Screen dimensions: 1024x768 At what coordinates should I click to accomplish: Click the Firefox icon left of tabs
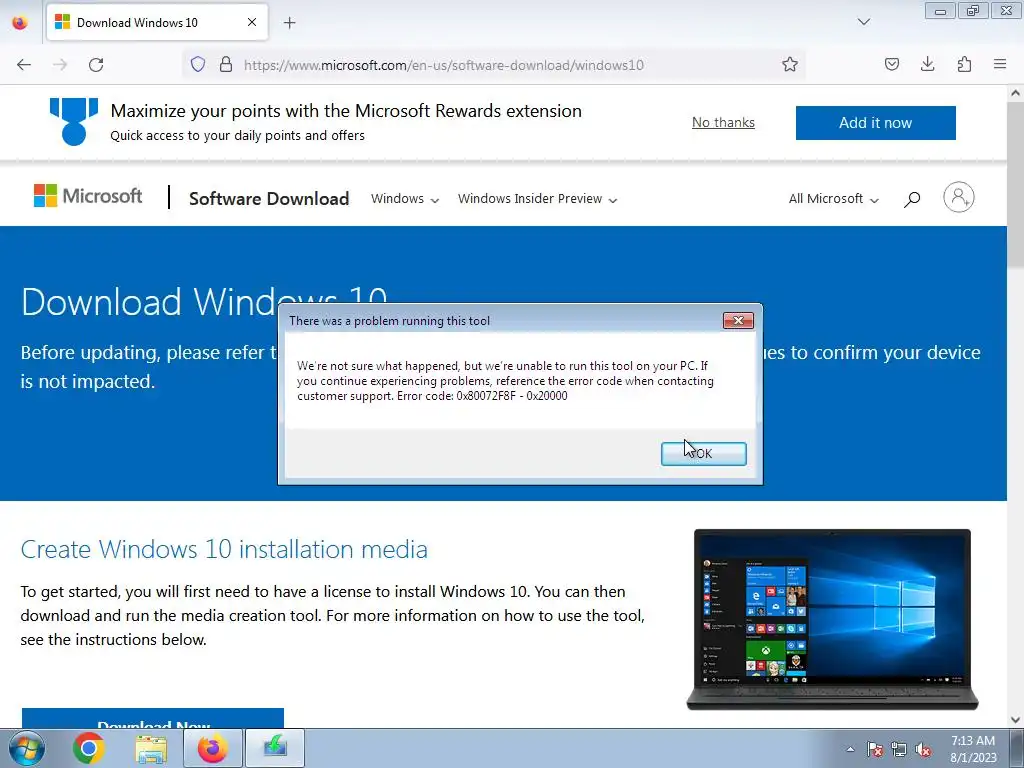(x=20, y=22)
